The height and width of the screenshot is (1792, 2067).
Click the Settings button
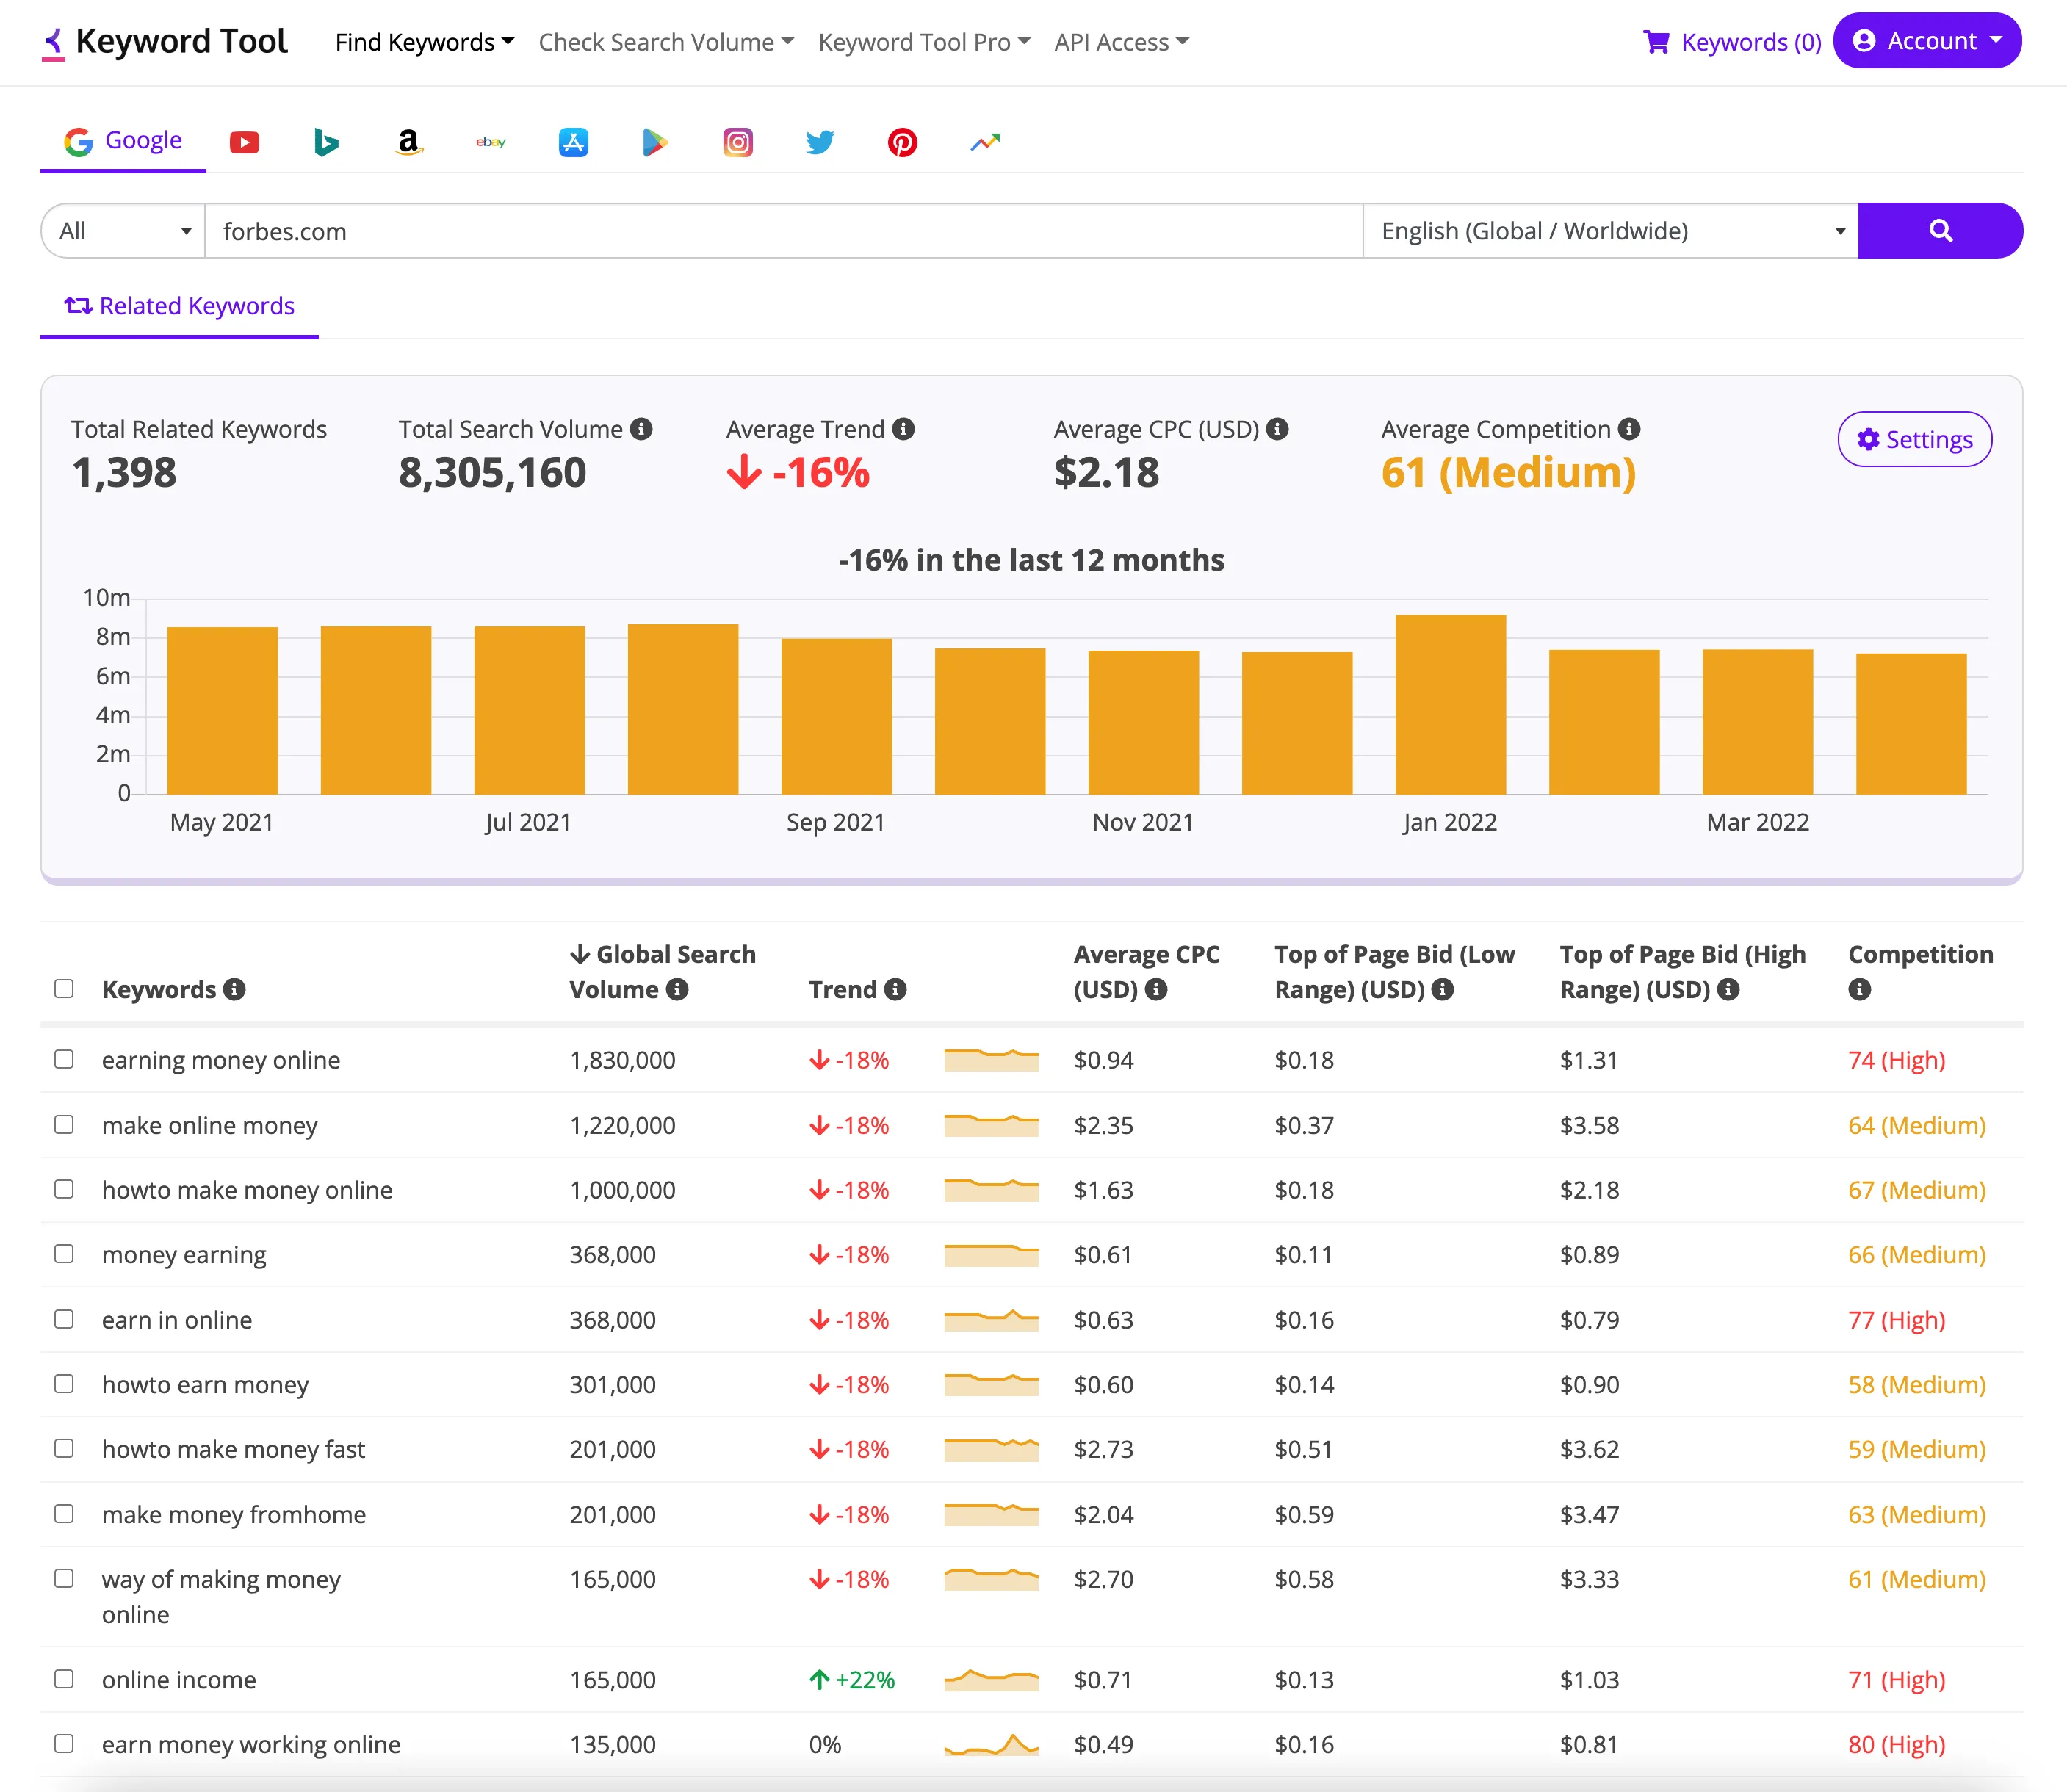click(1914, 439)
